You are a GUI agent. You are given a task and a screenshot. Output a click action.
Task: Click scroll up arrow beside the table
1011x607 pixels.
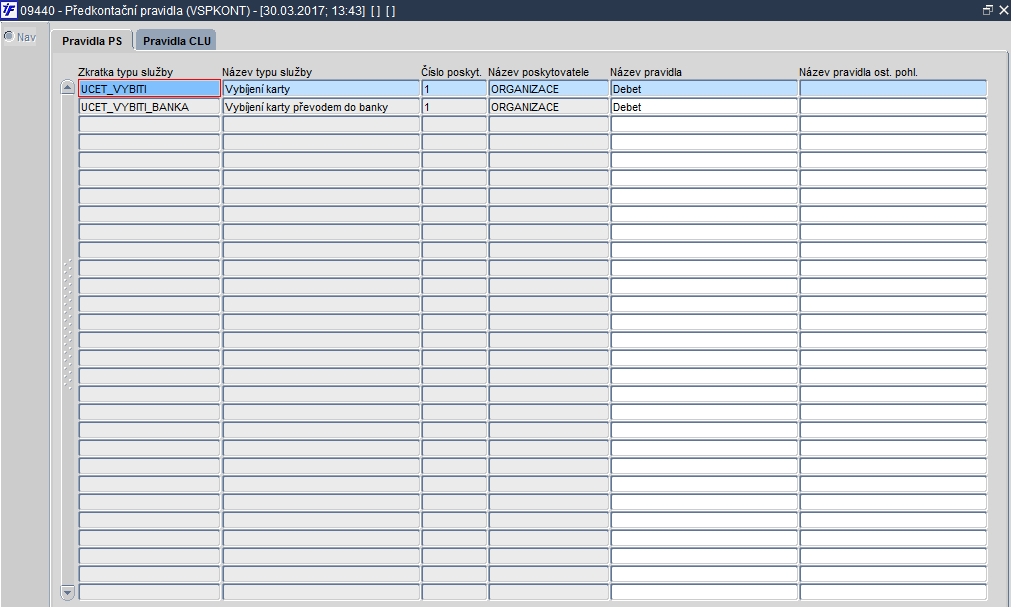(67, 87)
